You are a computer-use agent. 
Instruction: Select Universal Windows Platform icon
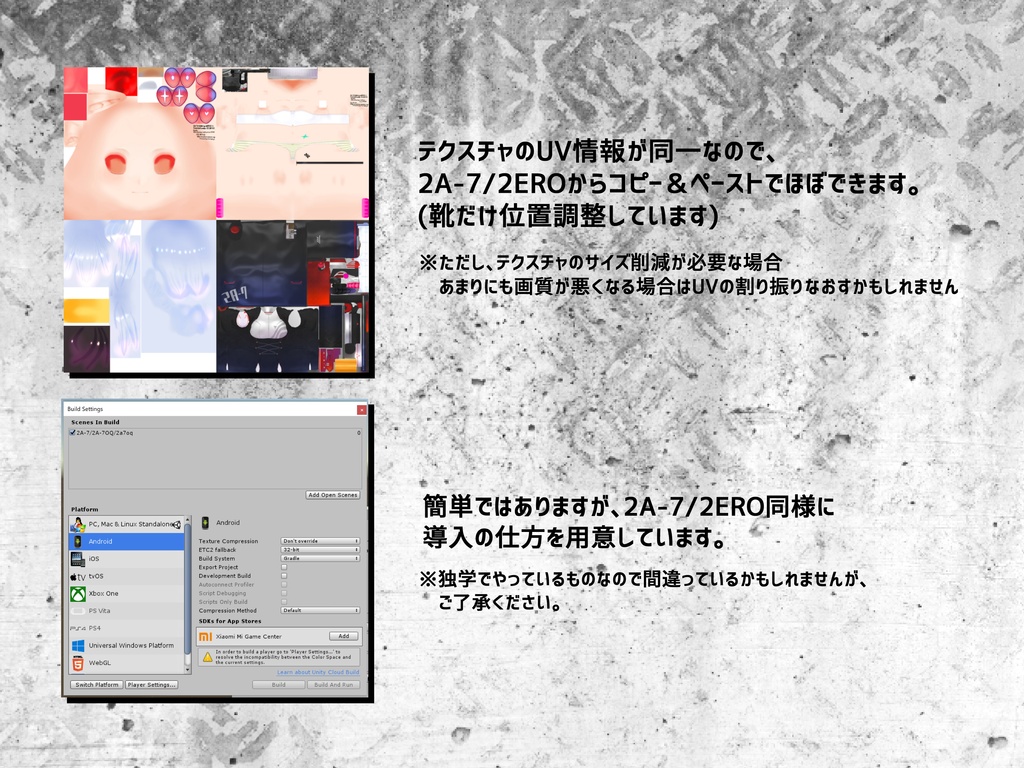click(76, 645)
